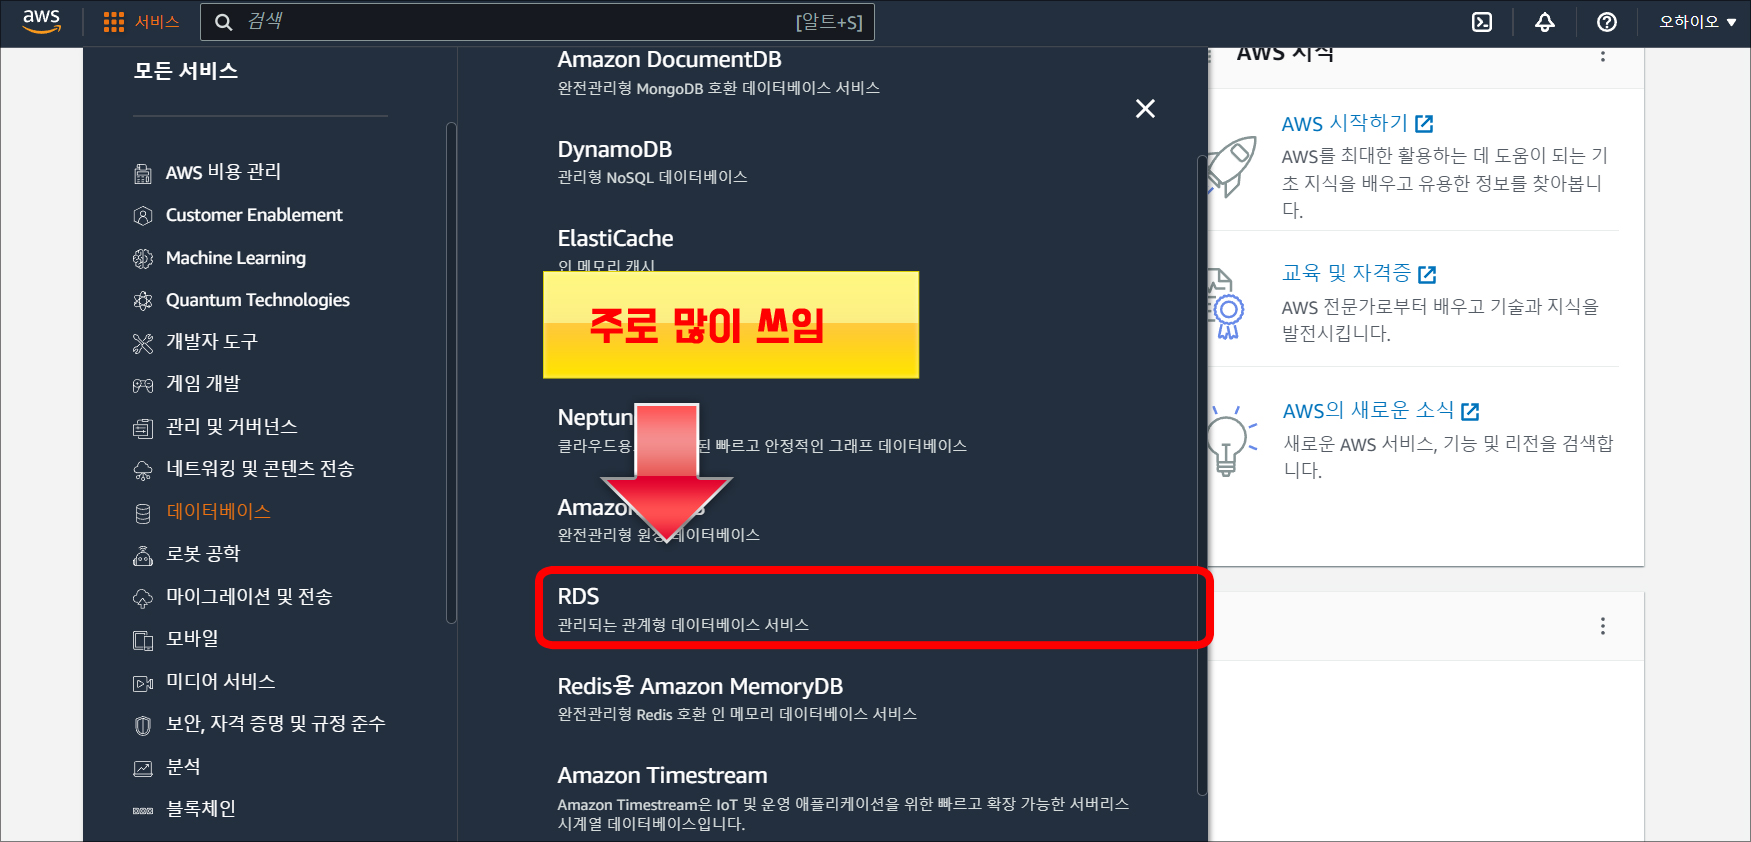1751x842 pixels.
Task: Select 데이터베이스 category
Action: pyautogui.click(x=218, y=512)
